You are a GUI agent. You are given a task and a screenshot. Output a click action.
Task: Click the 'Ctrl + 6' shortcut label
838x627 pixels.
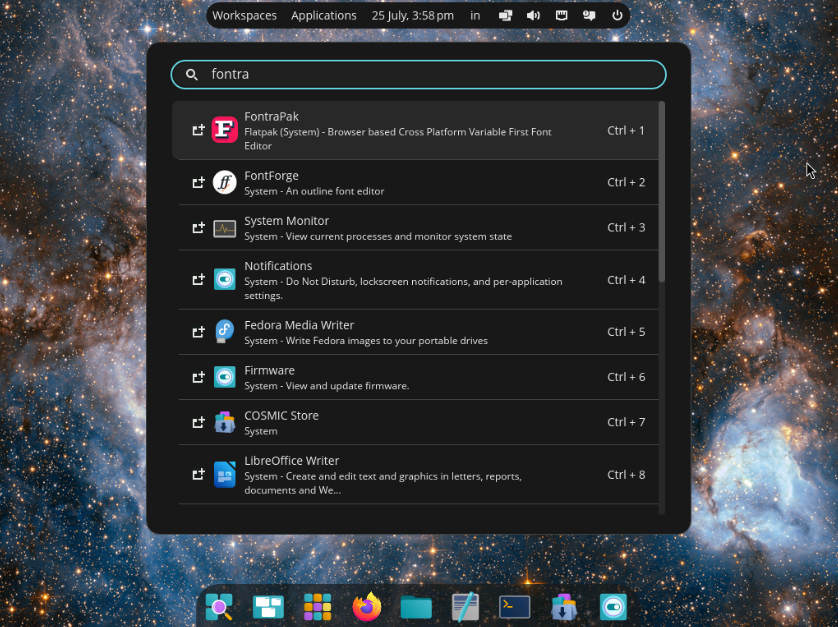[x=626, y=377]
